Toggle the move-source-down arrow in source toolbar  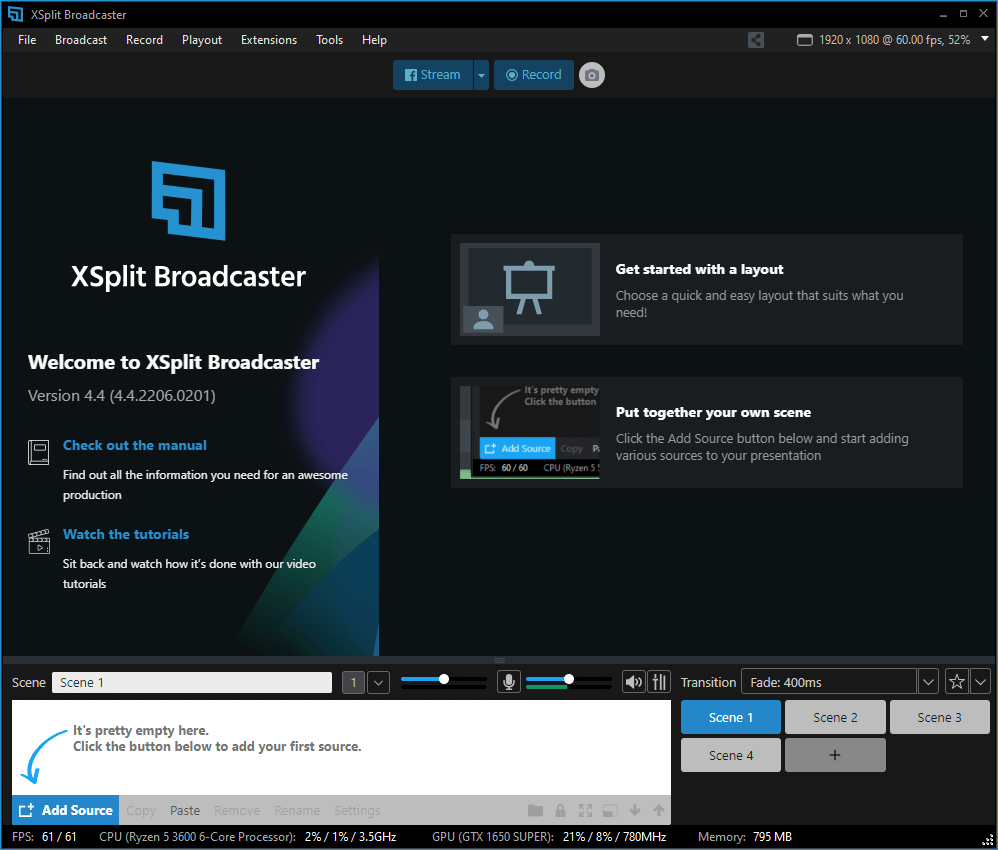635,810
